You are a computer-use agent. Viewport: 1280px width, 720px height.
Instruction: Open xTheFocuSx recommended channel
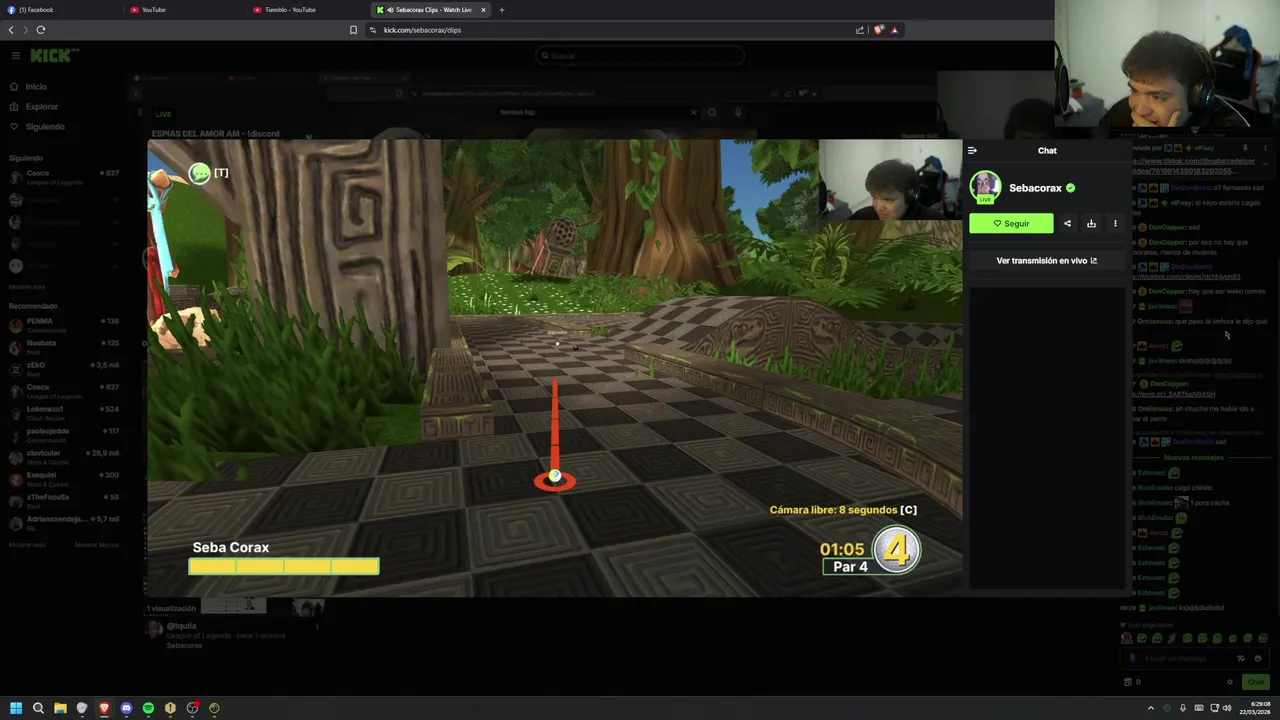(x=64, y=501)
